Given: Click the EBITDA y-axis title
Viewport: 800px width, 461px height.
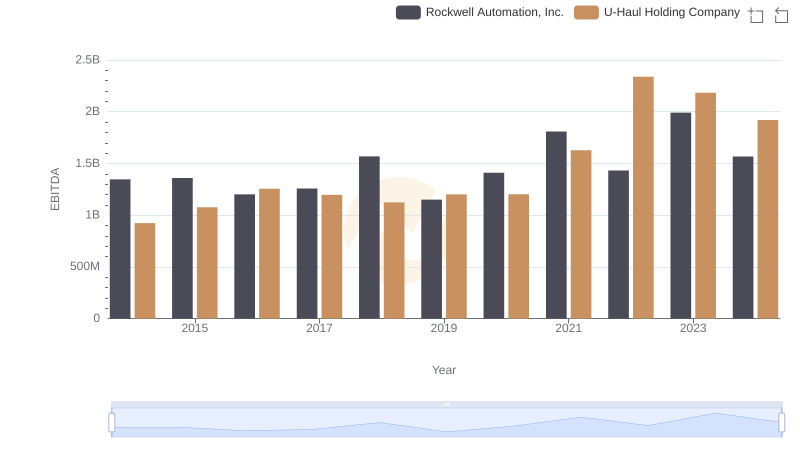Looking at the screenshot, I should (56, 189).
